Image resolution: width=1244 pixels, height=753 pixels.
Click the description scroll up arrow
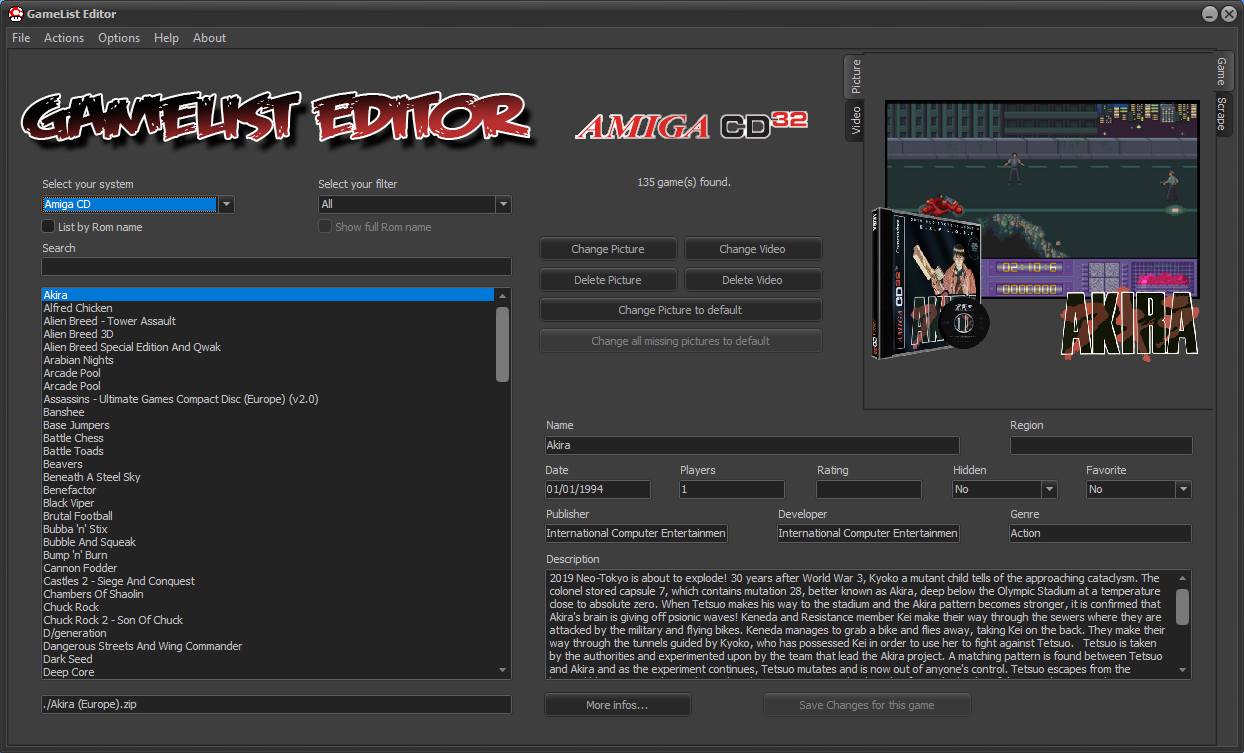click(x=1182, y=579)
